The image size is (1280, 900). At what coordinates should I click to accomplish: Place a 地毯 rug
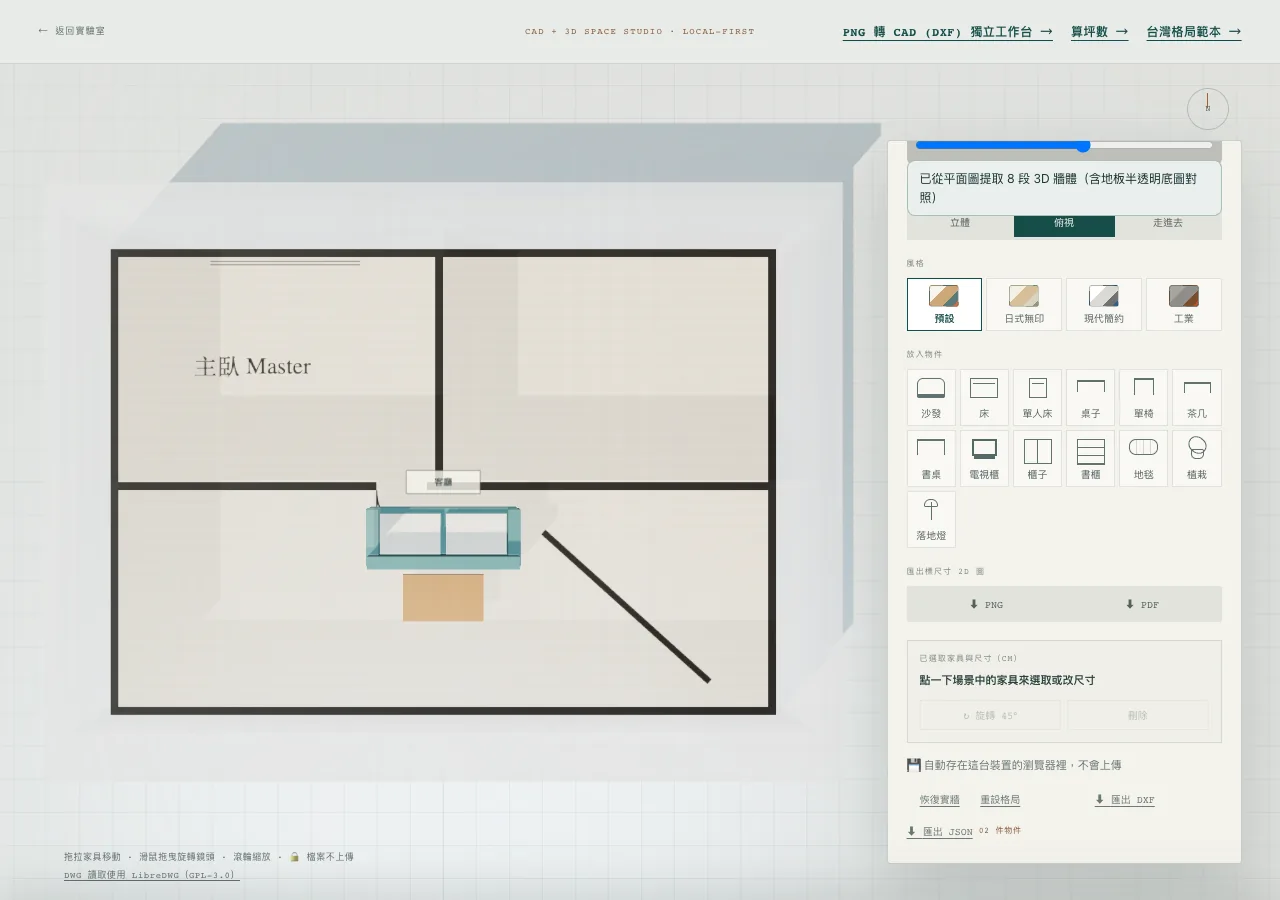pos(1143,459)
